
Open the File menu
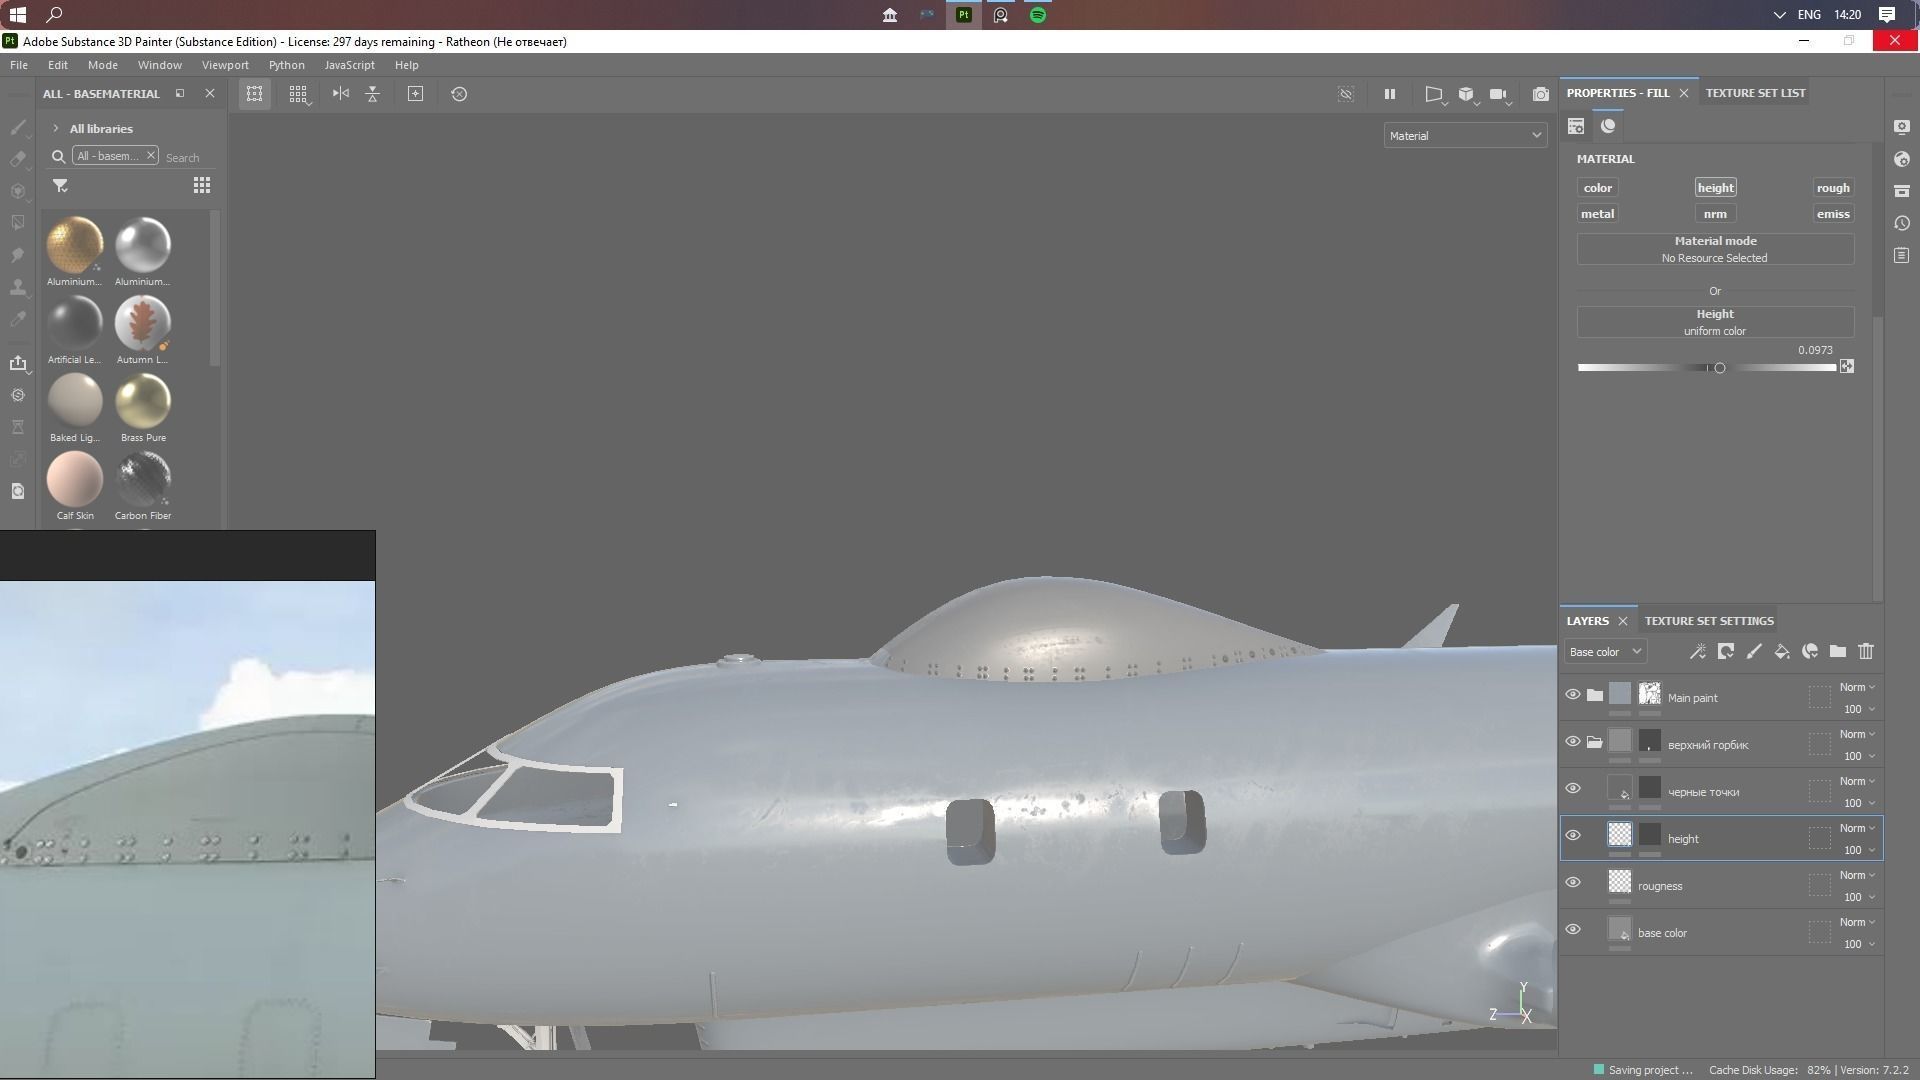click(19, 65)
